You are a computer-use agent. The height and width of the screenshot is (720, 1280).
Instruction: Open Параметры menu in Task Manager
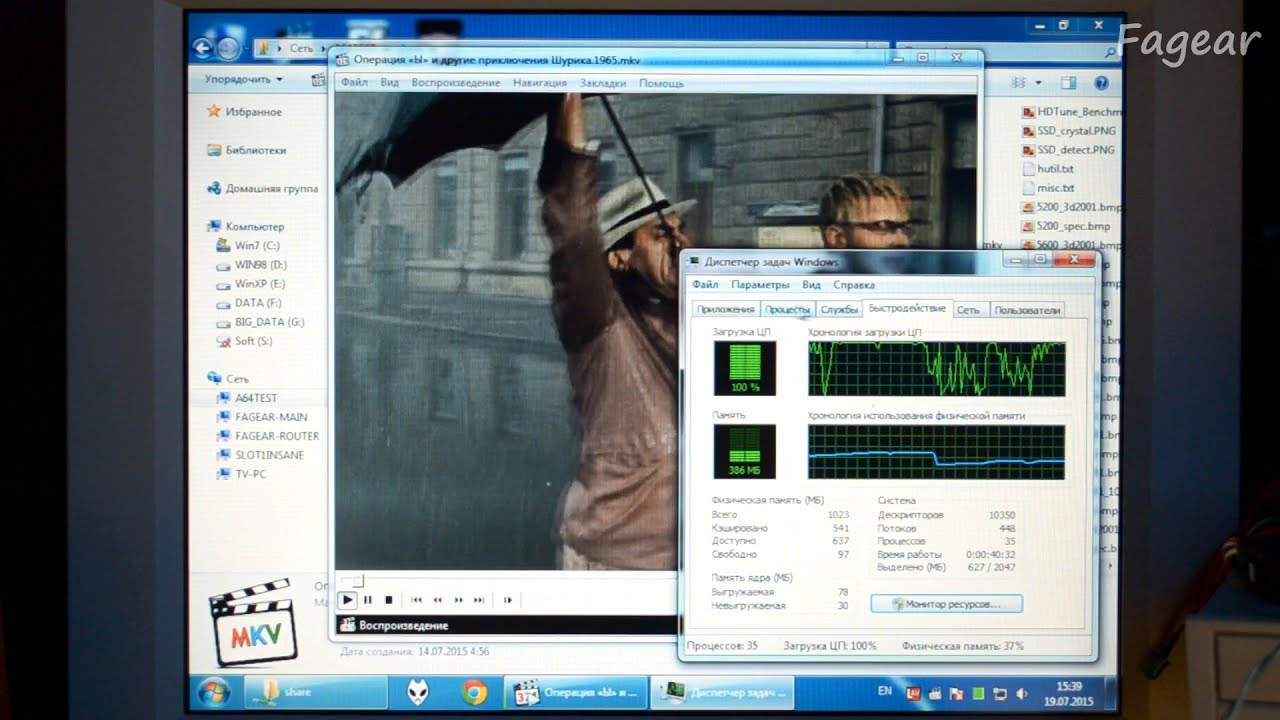[760, 285]
